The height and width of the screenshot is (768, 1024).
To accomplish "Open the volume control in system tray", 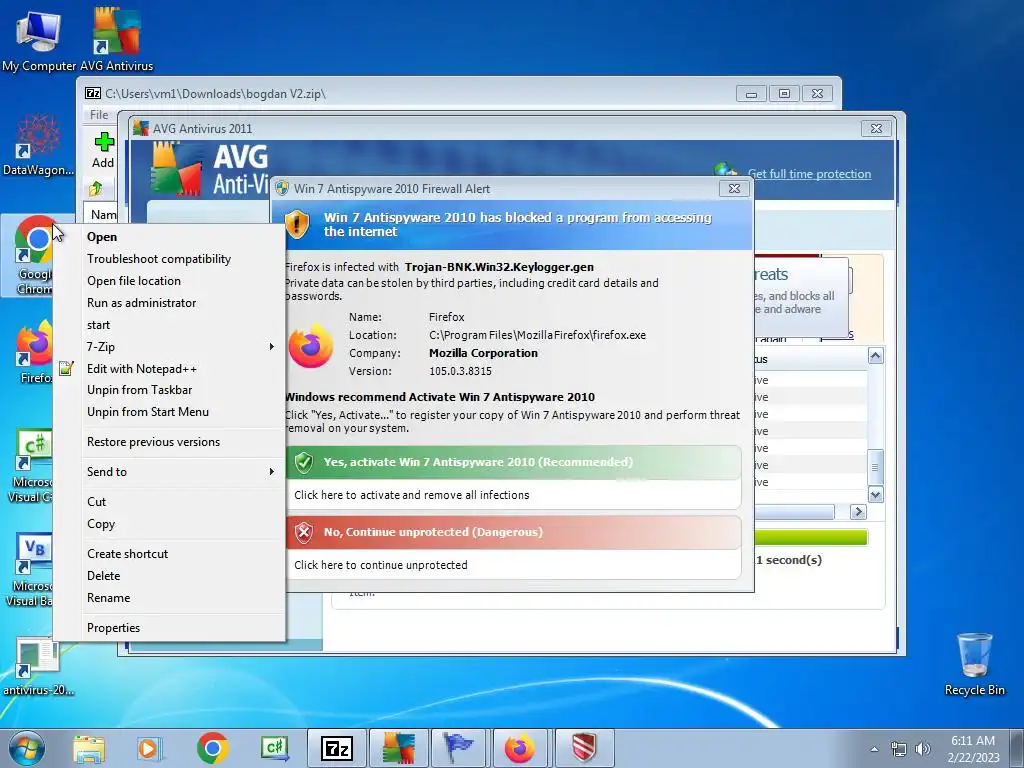I will pyautogui.click(x=922, y=749).
